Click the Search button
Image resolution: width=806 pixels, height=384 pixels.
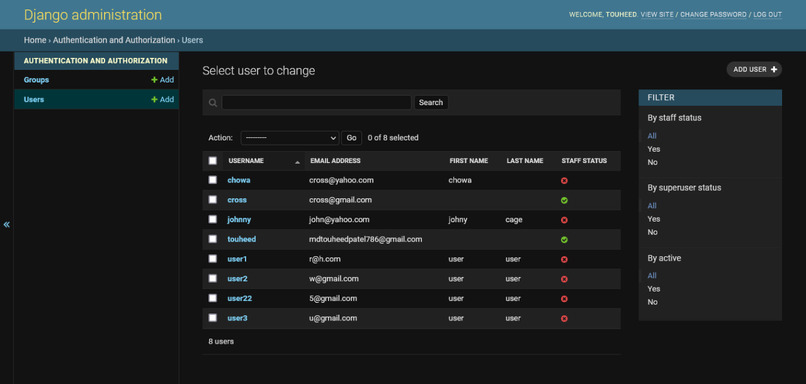431,102
